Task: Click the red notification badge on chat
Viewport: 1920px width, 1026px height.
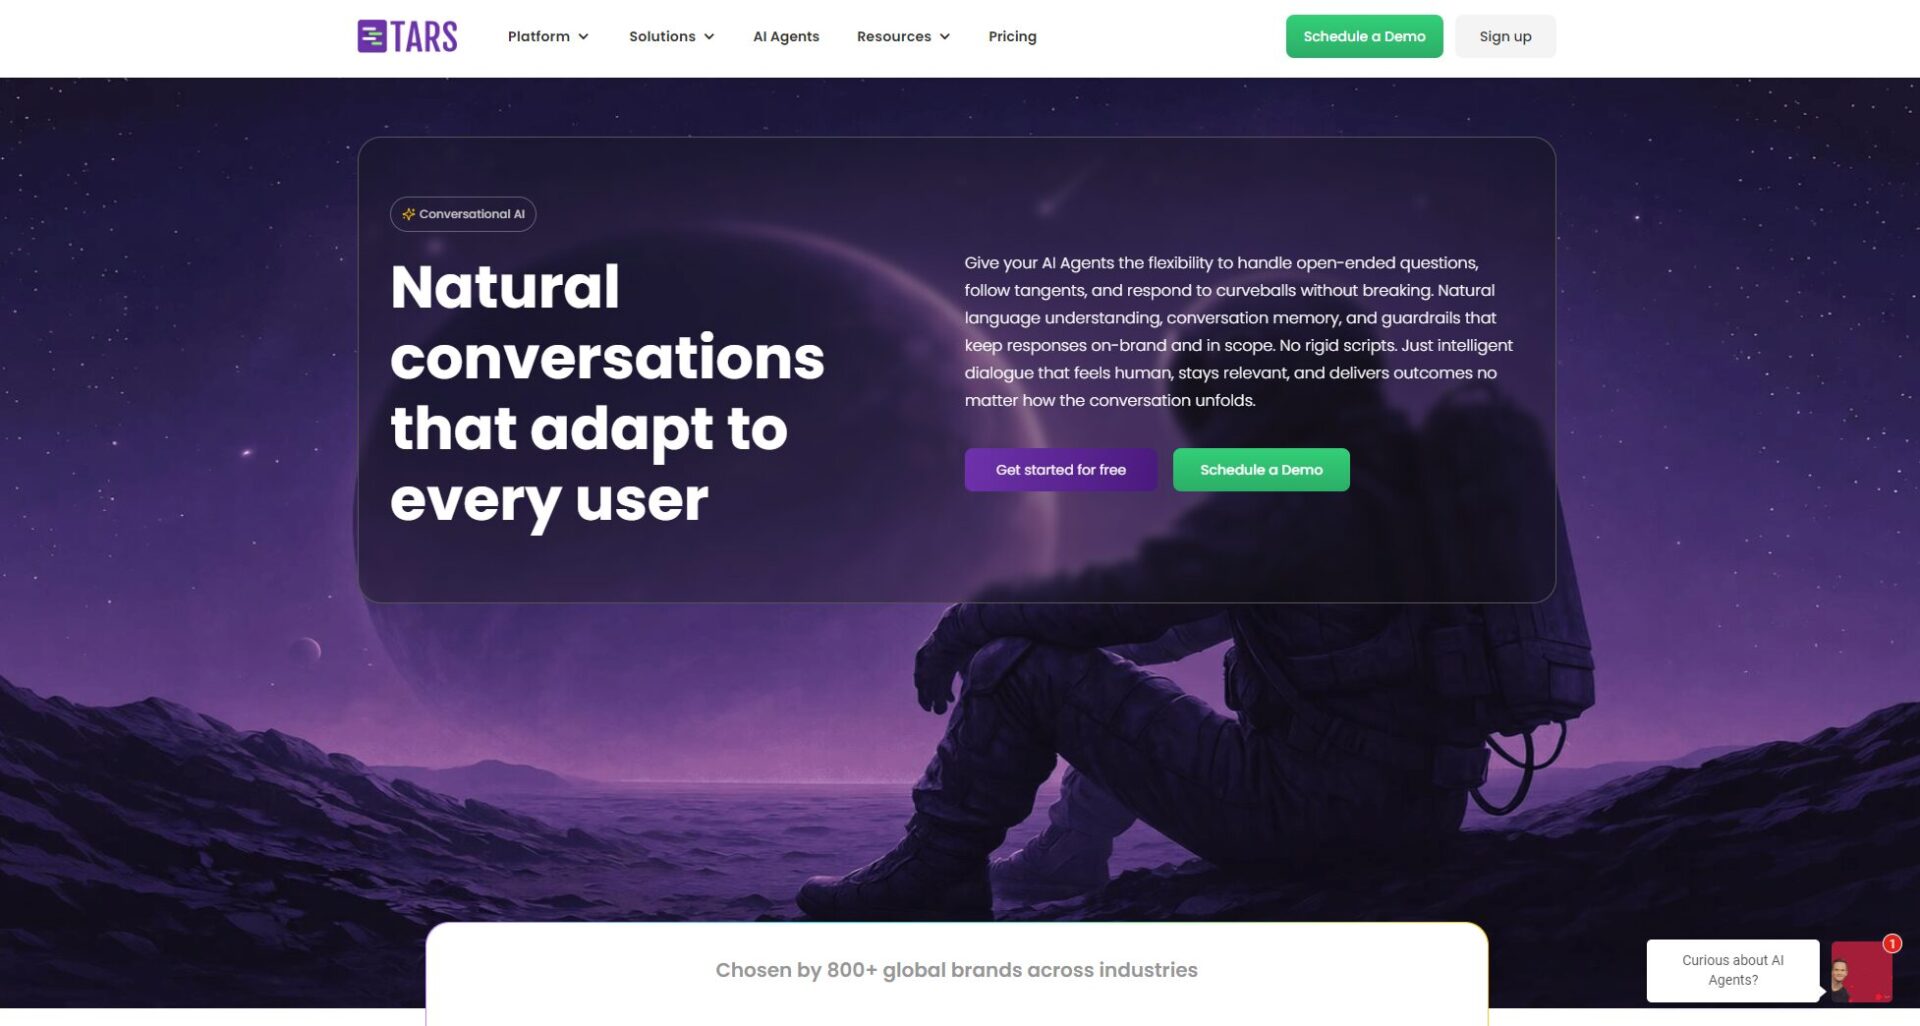Action: click(x=1892, y=943)
